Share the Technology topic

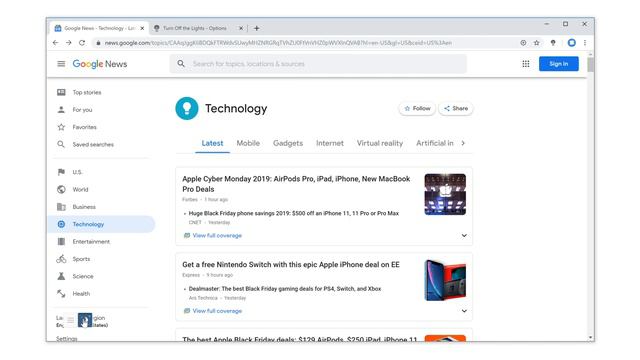point(456,109)
